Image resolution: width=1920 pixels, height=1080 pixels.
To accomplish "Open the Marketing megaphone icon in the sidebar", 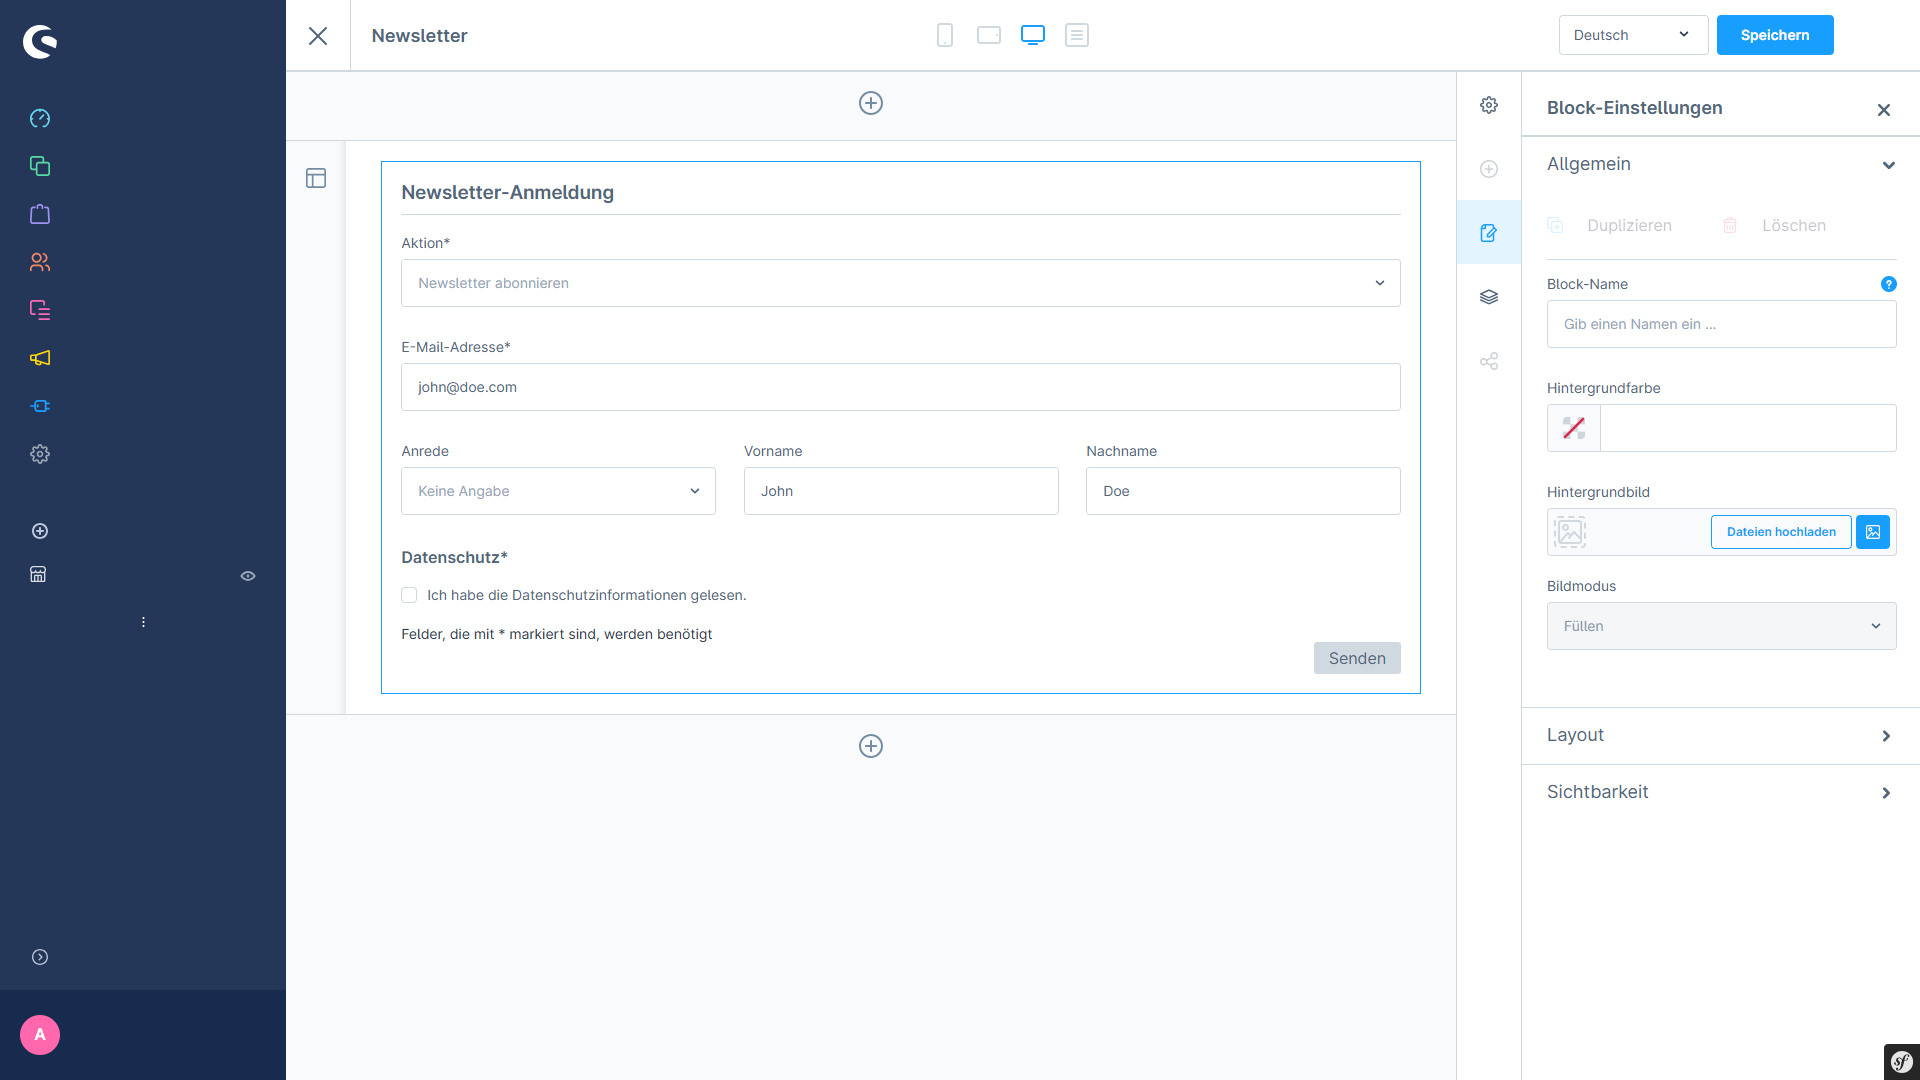I will coord(40,358).
